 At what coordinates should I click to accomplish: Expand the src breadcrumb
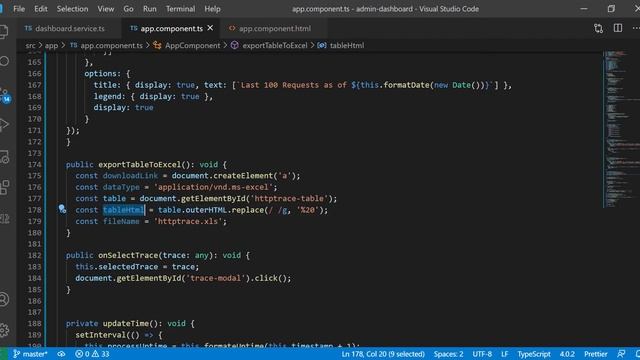[30, 45]
